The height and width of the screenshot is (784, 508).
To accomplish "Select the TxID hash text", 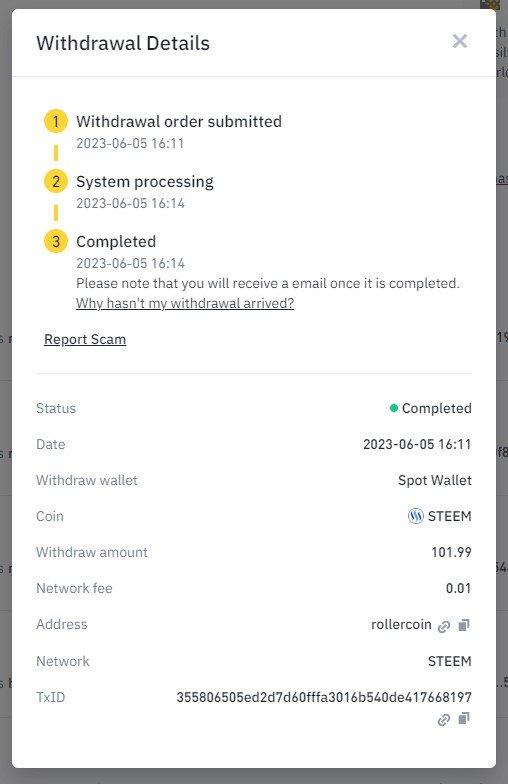I will [324, 697].
